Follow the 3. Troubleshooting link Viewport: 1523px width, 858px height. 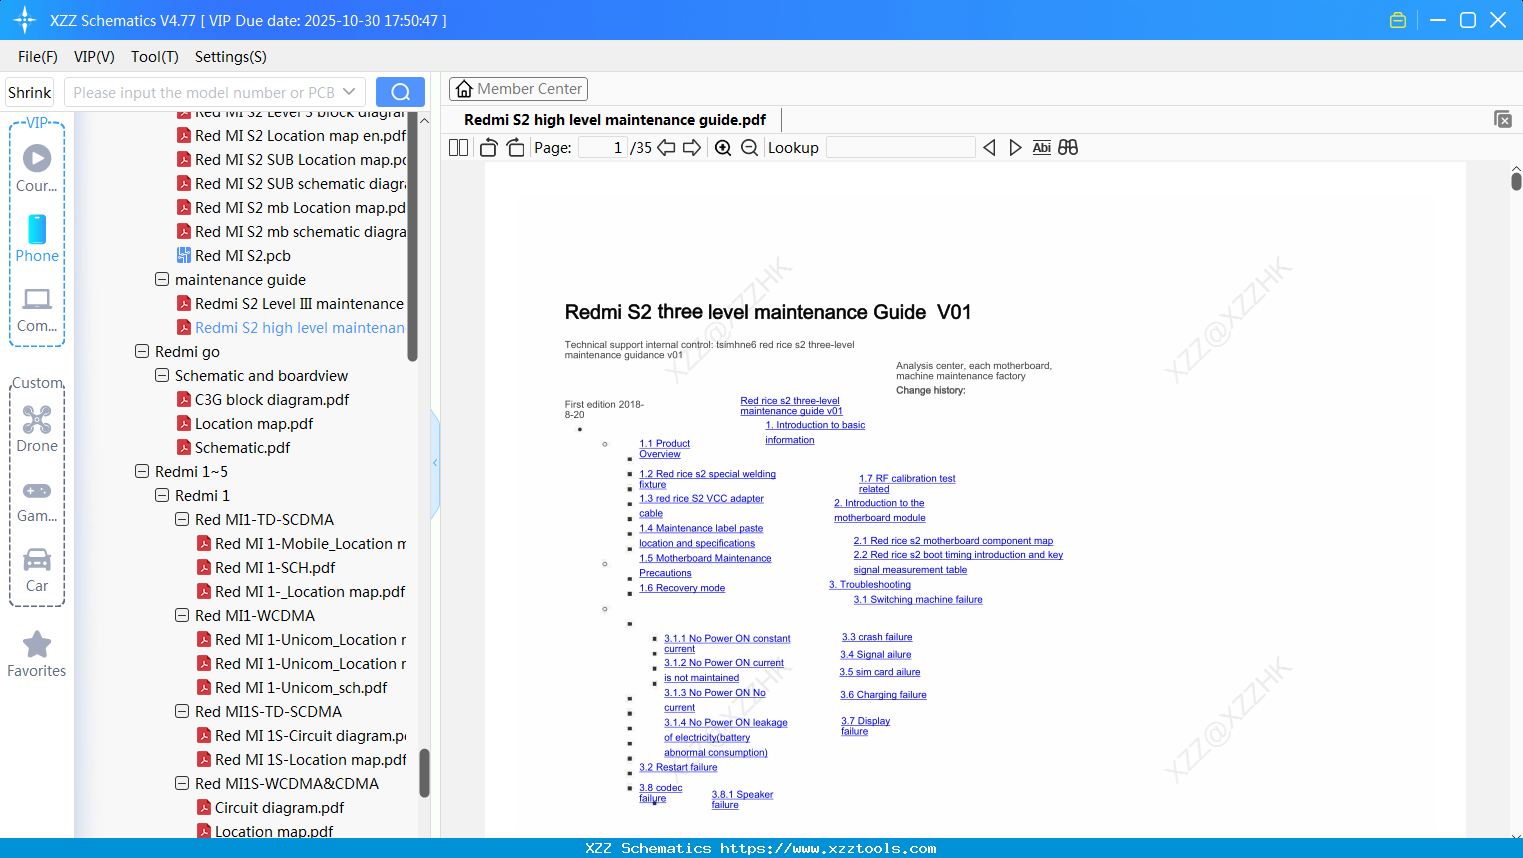pyautogui.click(x=870, y=585)
